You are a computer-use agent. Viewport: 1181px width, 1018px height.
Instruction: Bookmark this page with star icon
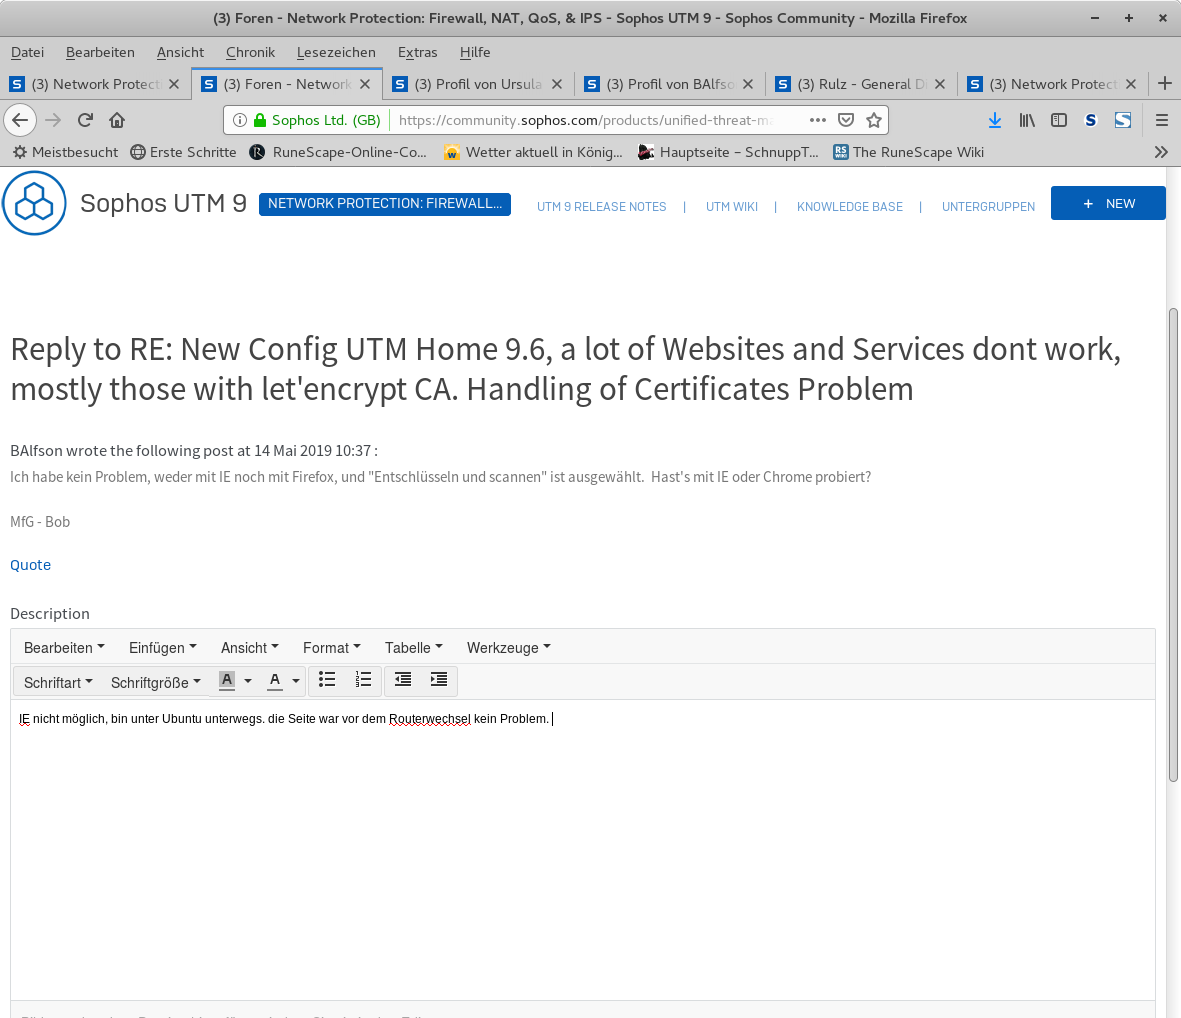(x=874, y=120)
